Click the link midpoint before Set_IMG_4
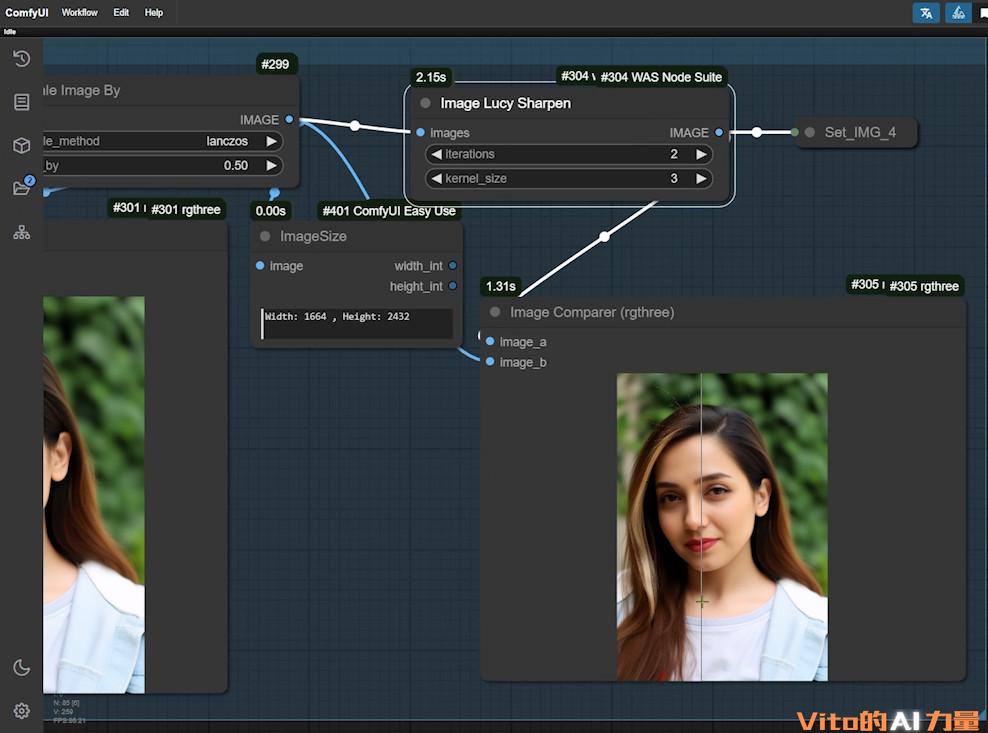This screenshot has width=988, height=733. [757, 132]
